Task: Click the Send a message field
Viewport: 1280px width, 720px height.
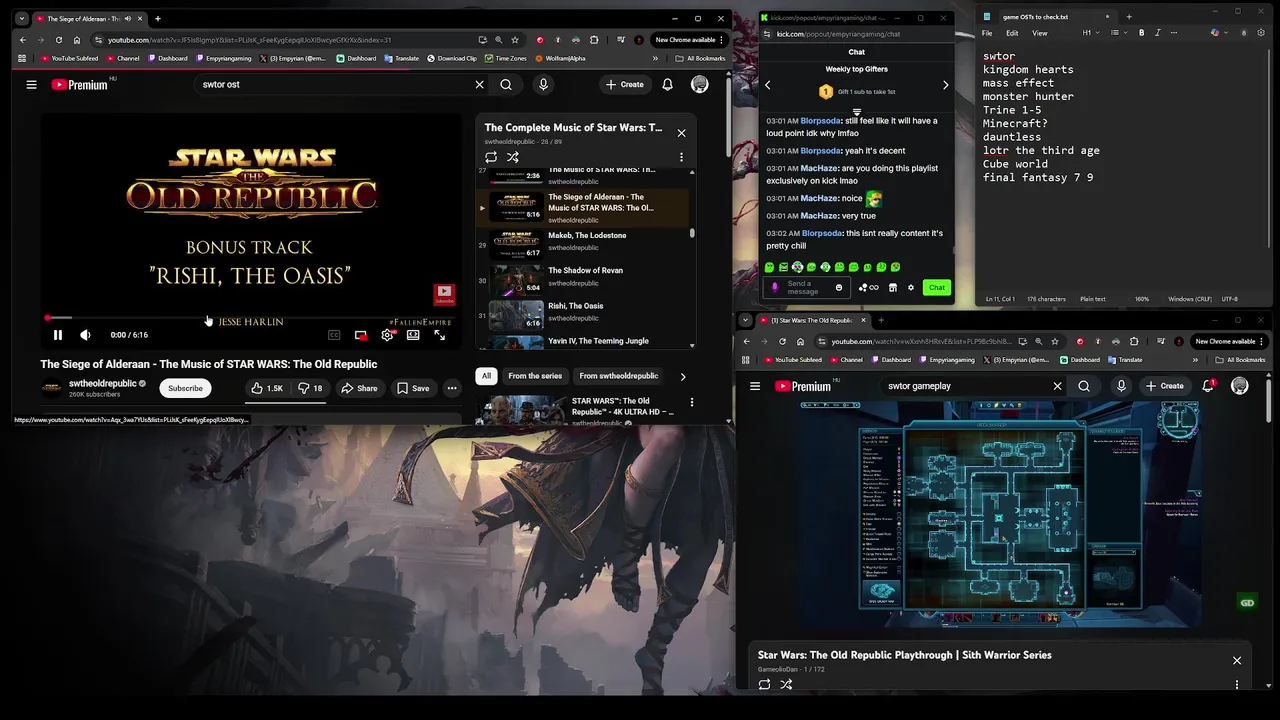Action: [807, 288]
